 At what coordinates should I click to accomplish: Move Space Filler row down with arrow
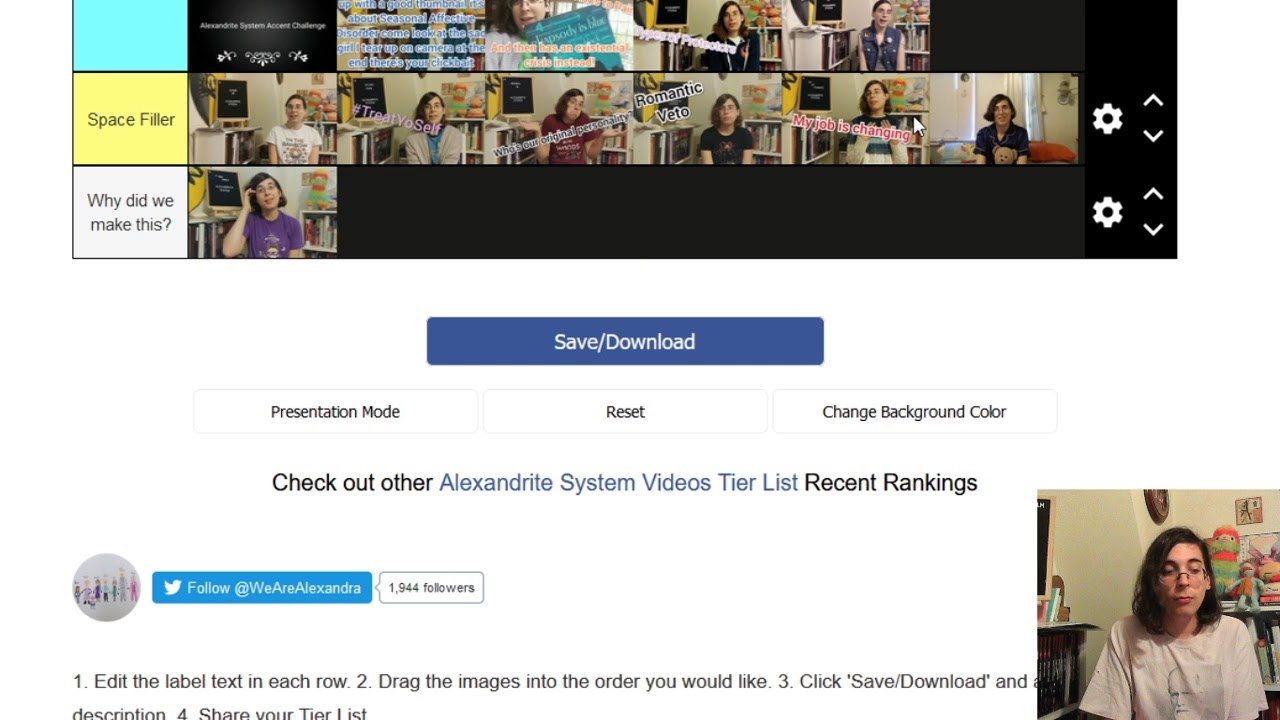(x=1153, y=136)
